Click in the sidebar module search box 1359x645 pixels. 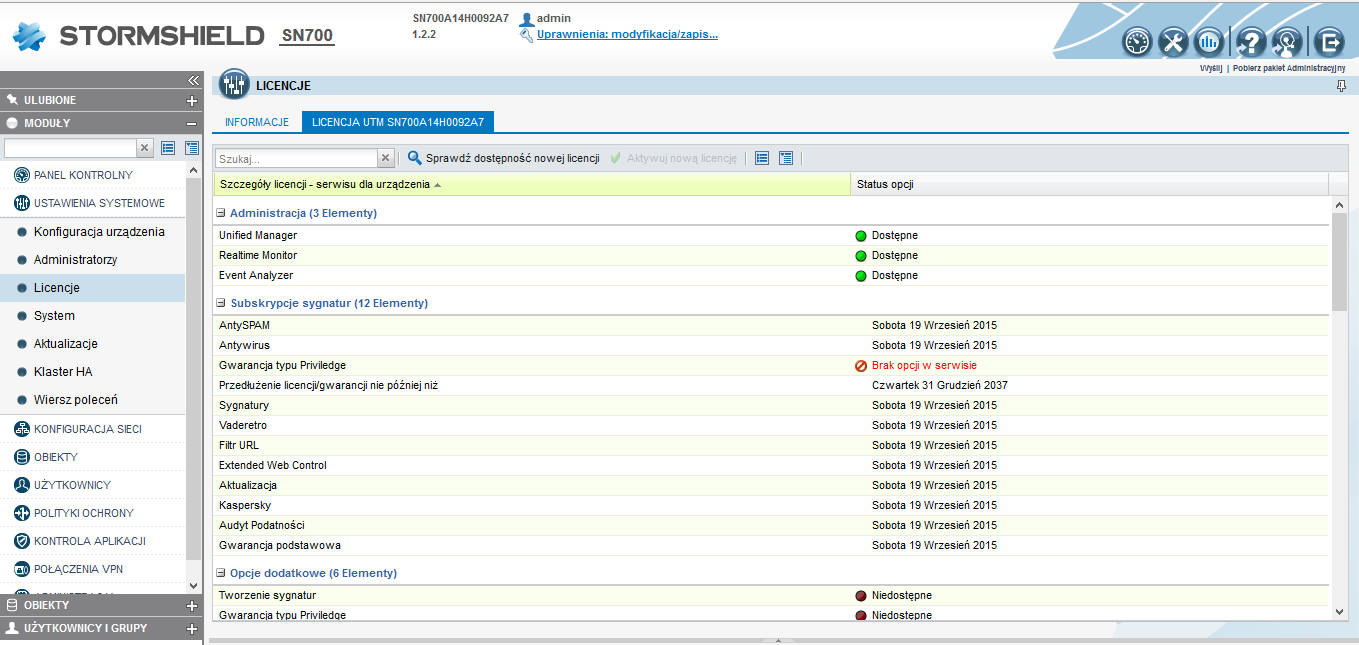(70, 148)
